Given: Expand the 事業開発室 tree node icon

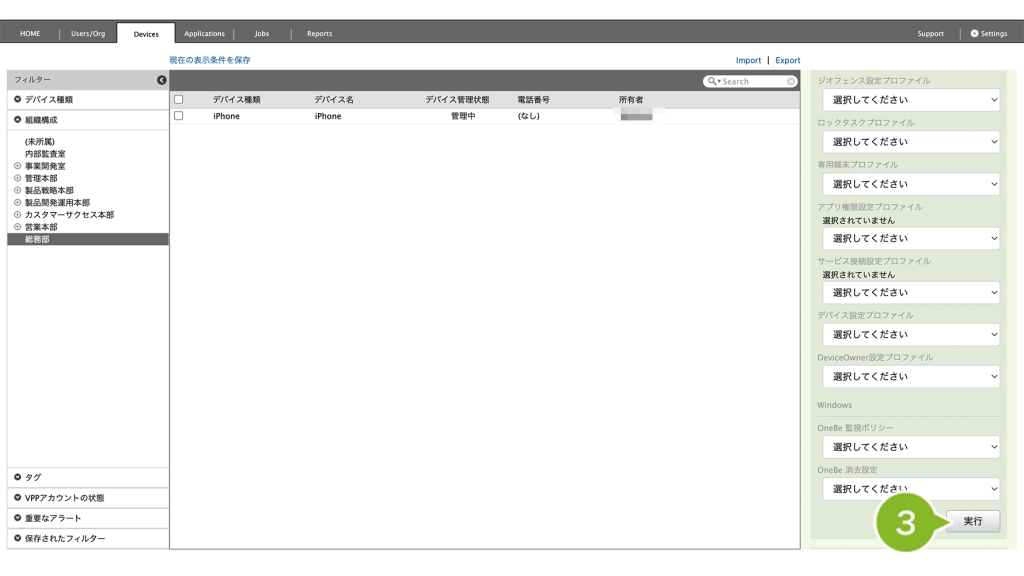Looking at the screenshot, I should tap(17, 166).
